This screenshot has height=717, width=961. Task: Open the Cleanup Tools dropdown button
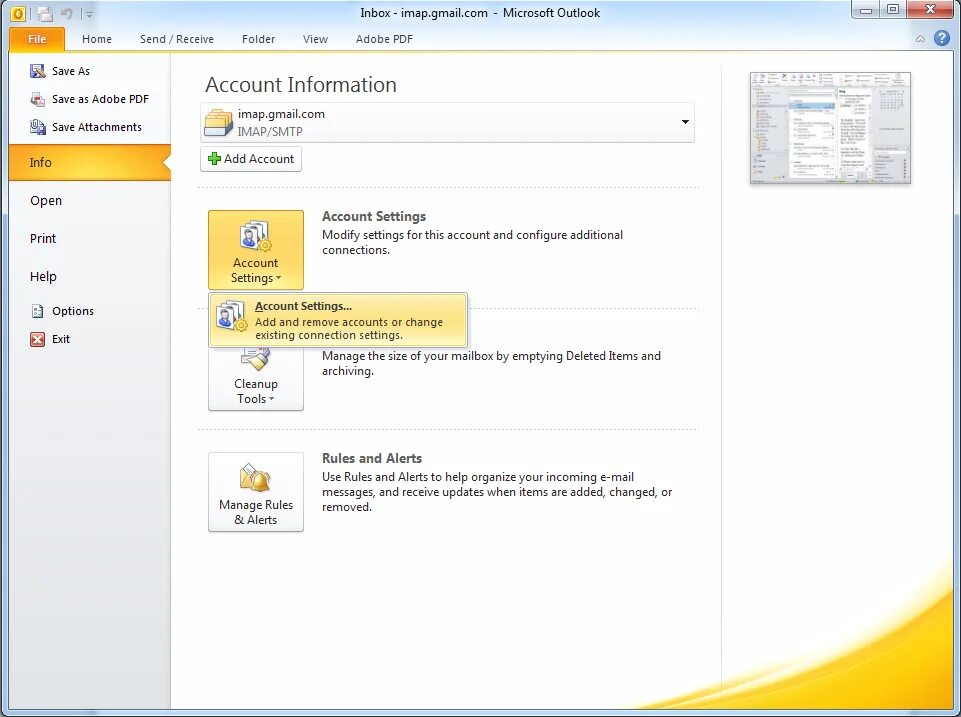(x=256, y=379)
